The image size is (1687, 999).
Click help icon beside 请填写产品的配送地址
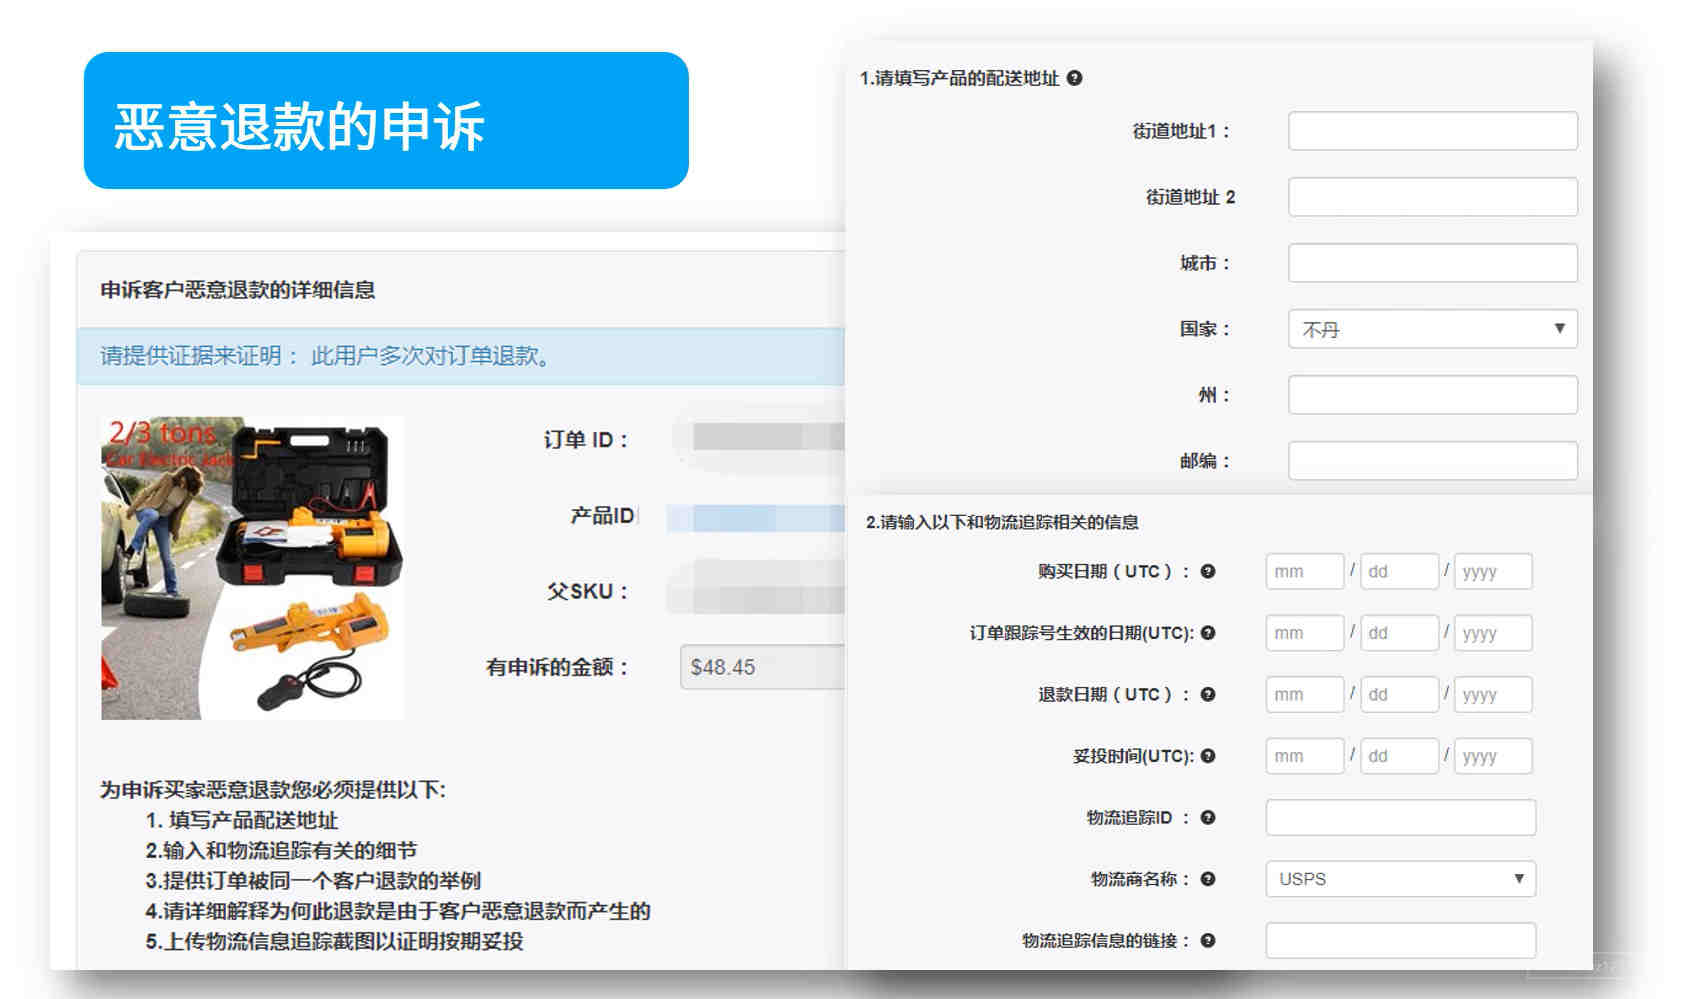click(x=1074, y=78)
